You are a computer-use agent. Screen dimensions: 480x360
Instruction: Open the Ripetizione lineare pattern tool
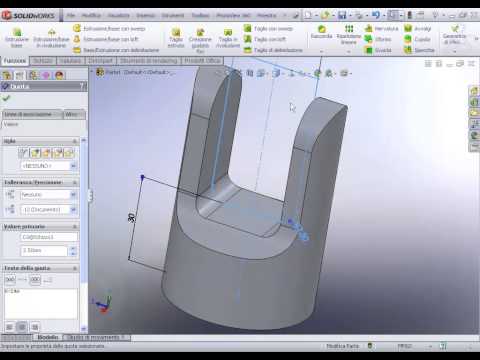coord(349,34)
